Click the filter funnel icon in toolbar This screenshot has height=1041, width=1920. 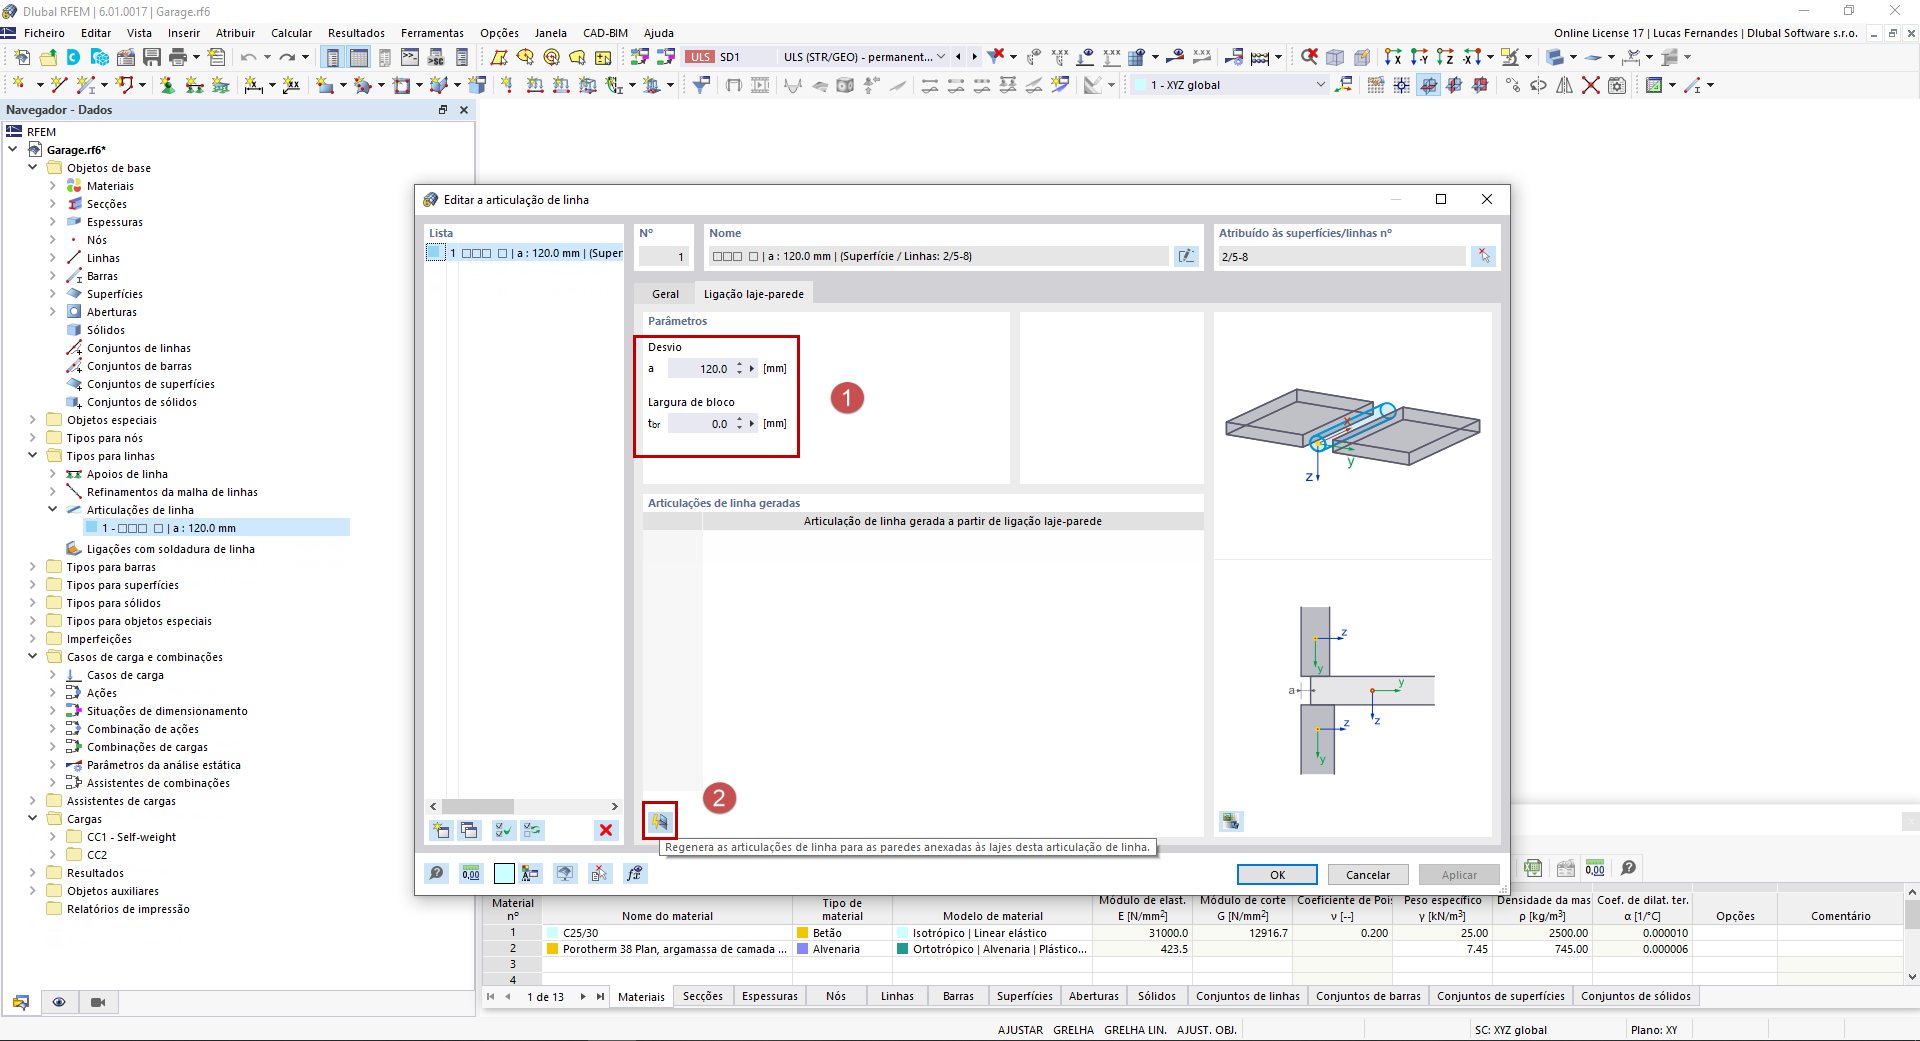pyautogui.click(x=701, y=85)
